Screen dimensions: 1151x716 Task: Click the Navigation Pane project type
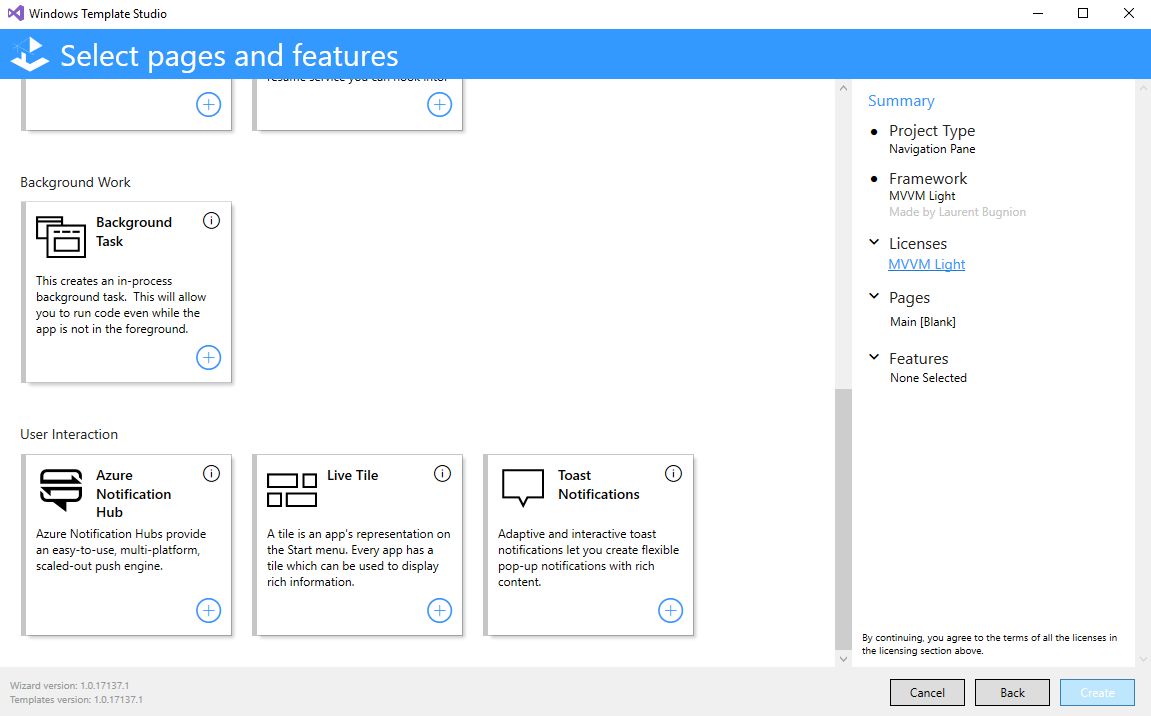pos(932,149)
